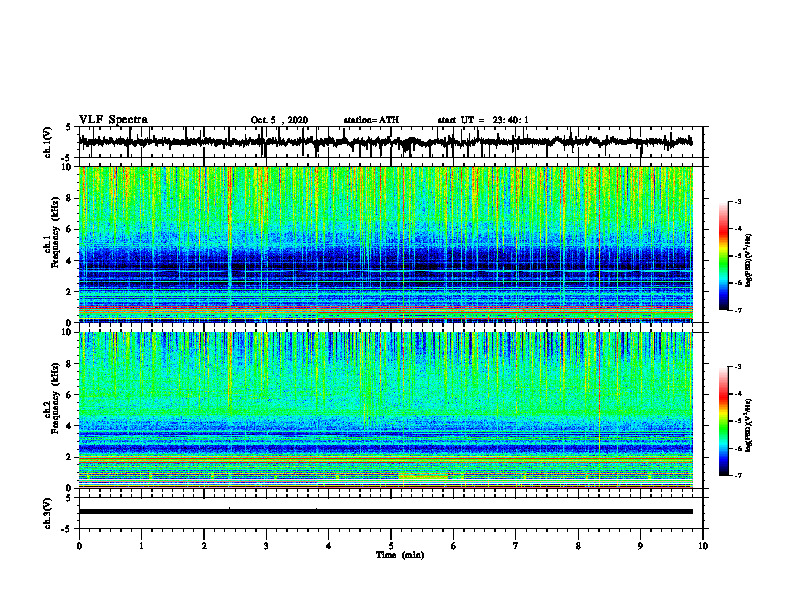Click the time axis tick label '5'
The image size is (792, 612).
pyautogui.click(x=391, y=546)
